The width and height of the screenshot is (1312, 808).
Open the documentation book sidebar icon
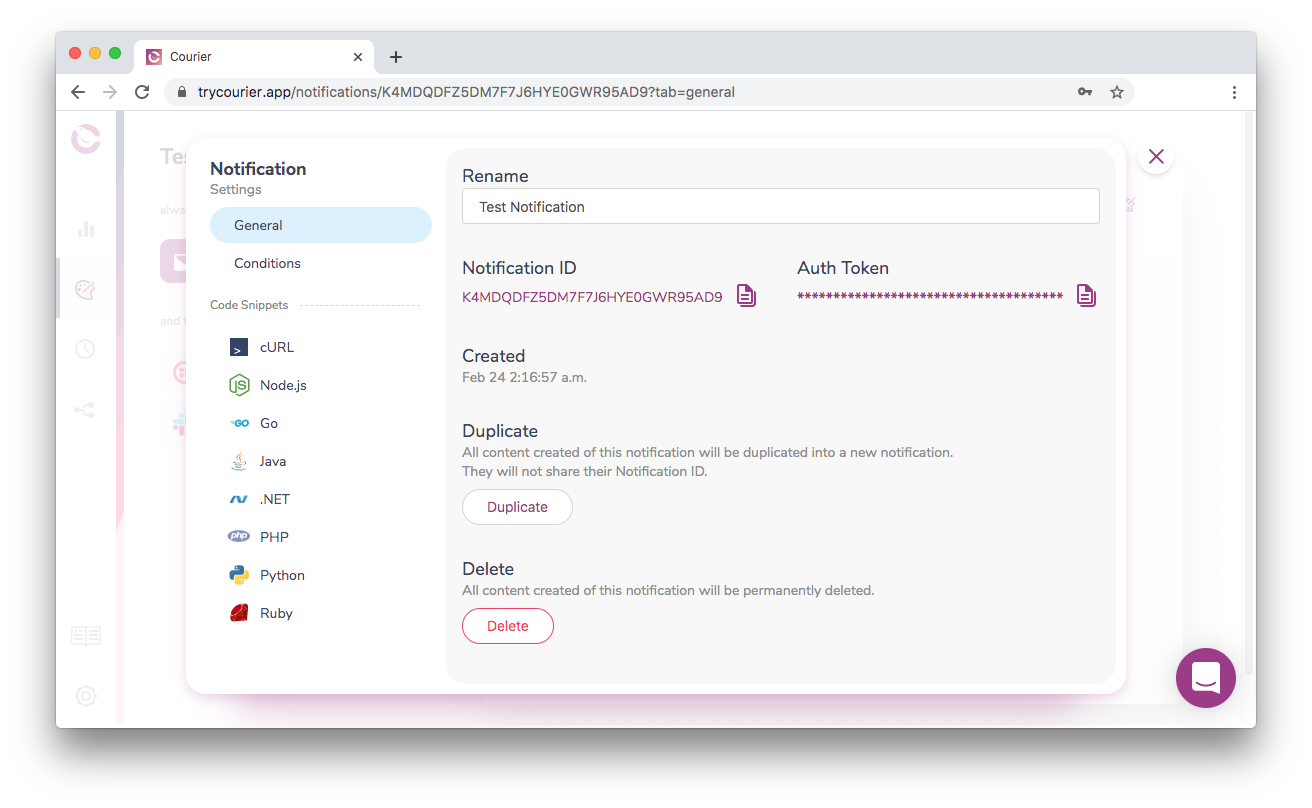click(86, 636)
